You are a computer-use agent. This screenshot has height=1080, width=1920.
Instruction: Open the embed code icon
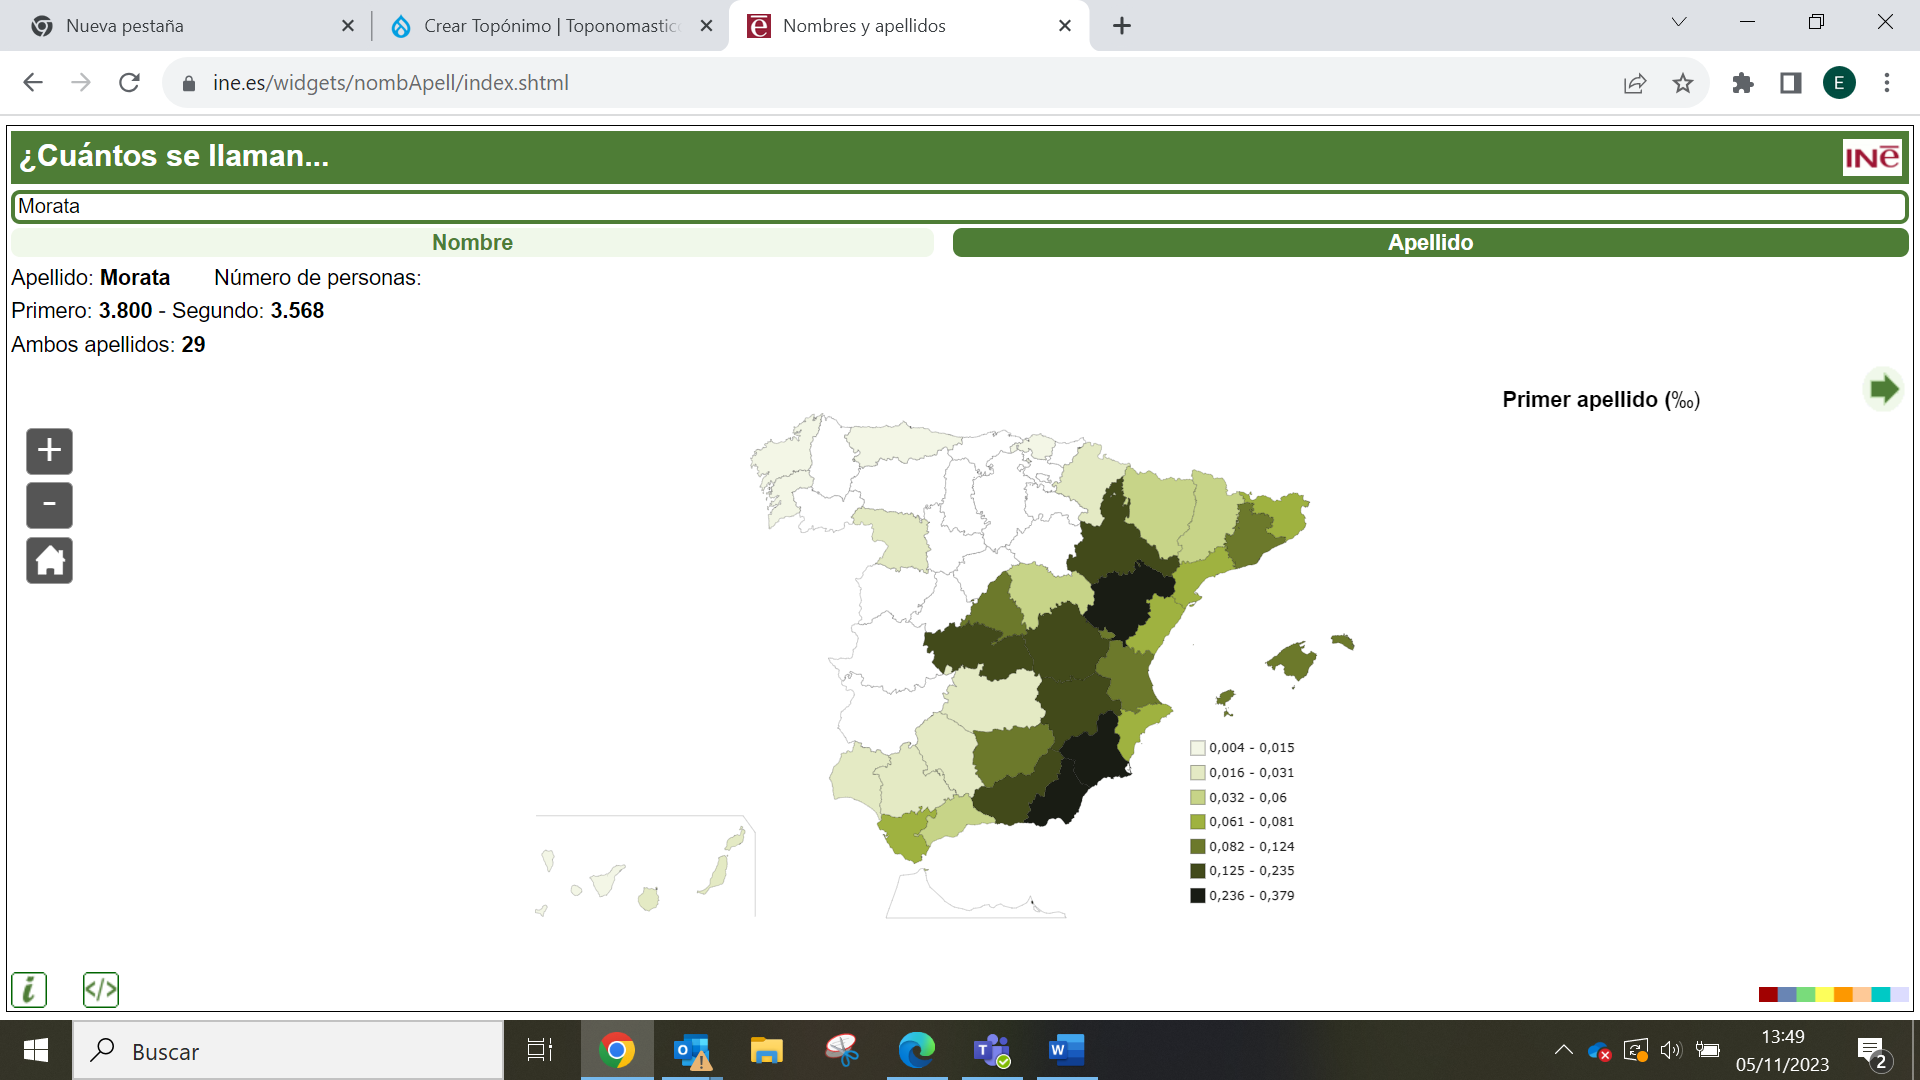point(101,990)
